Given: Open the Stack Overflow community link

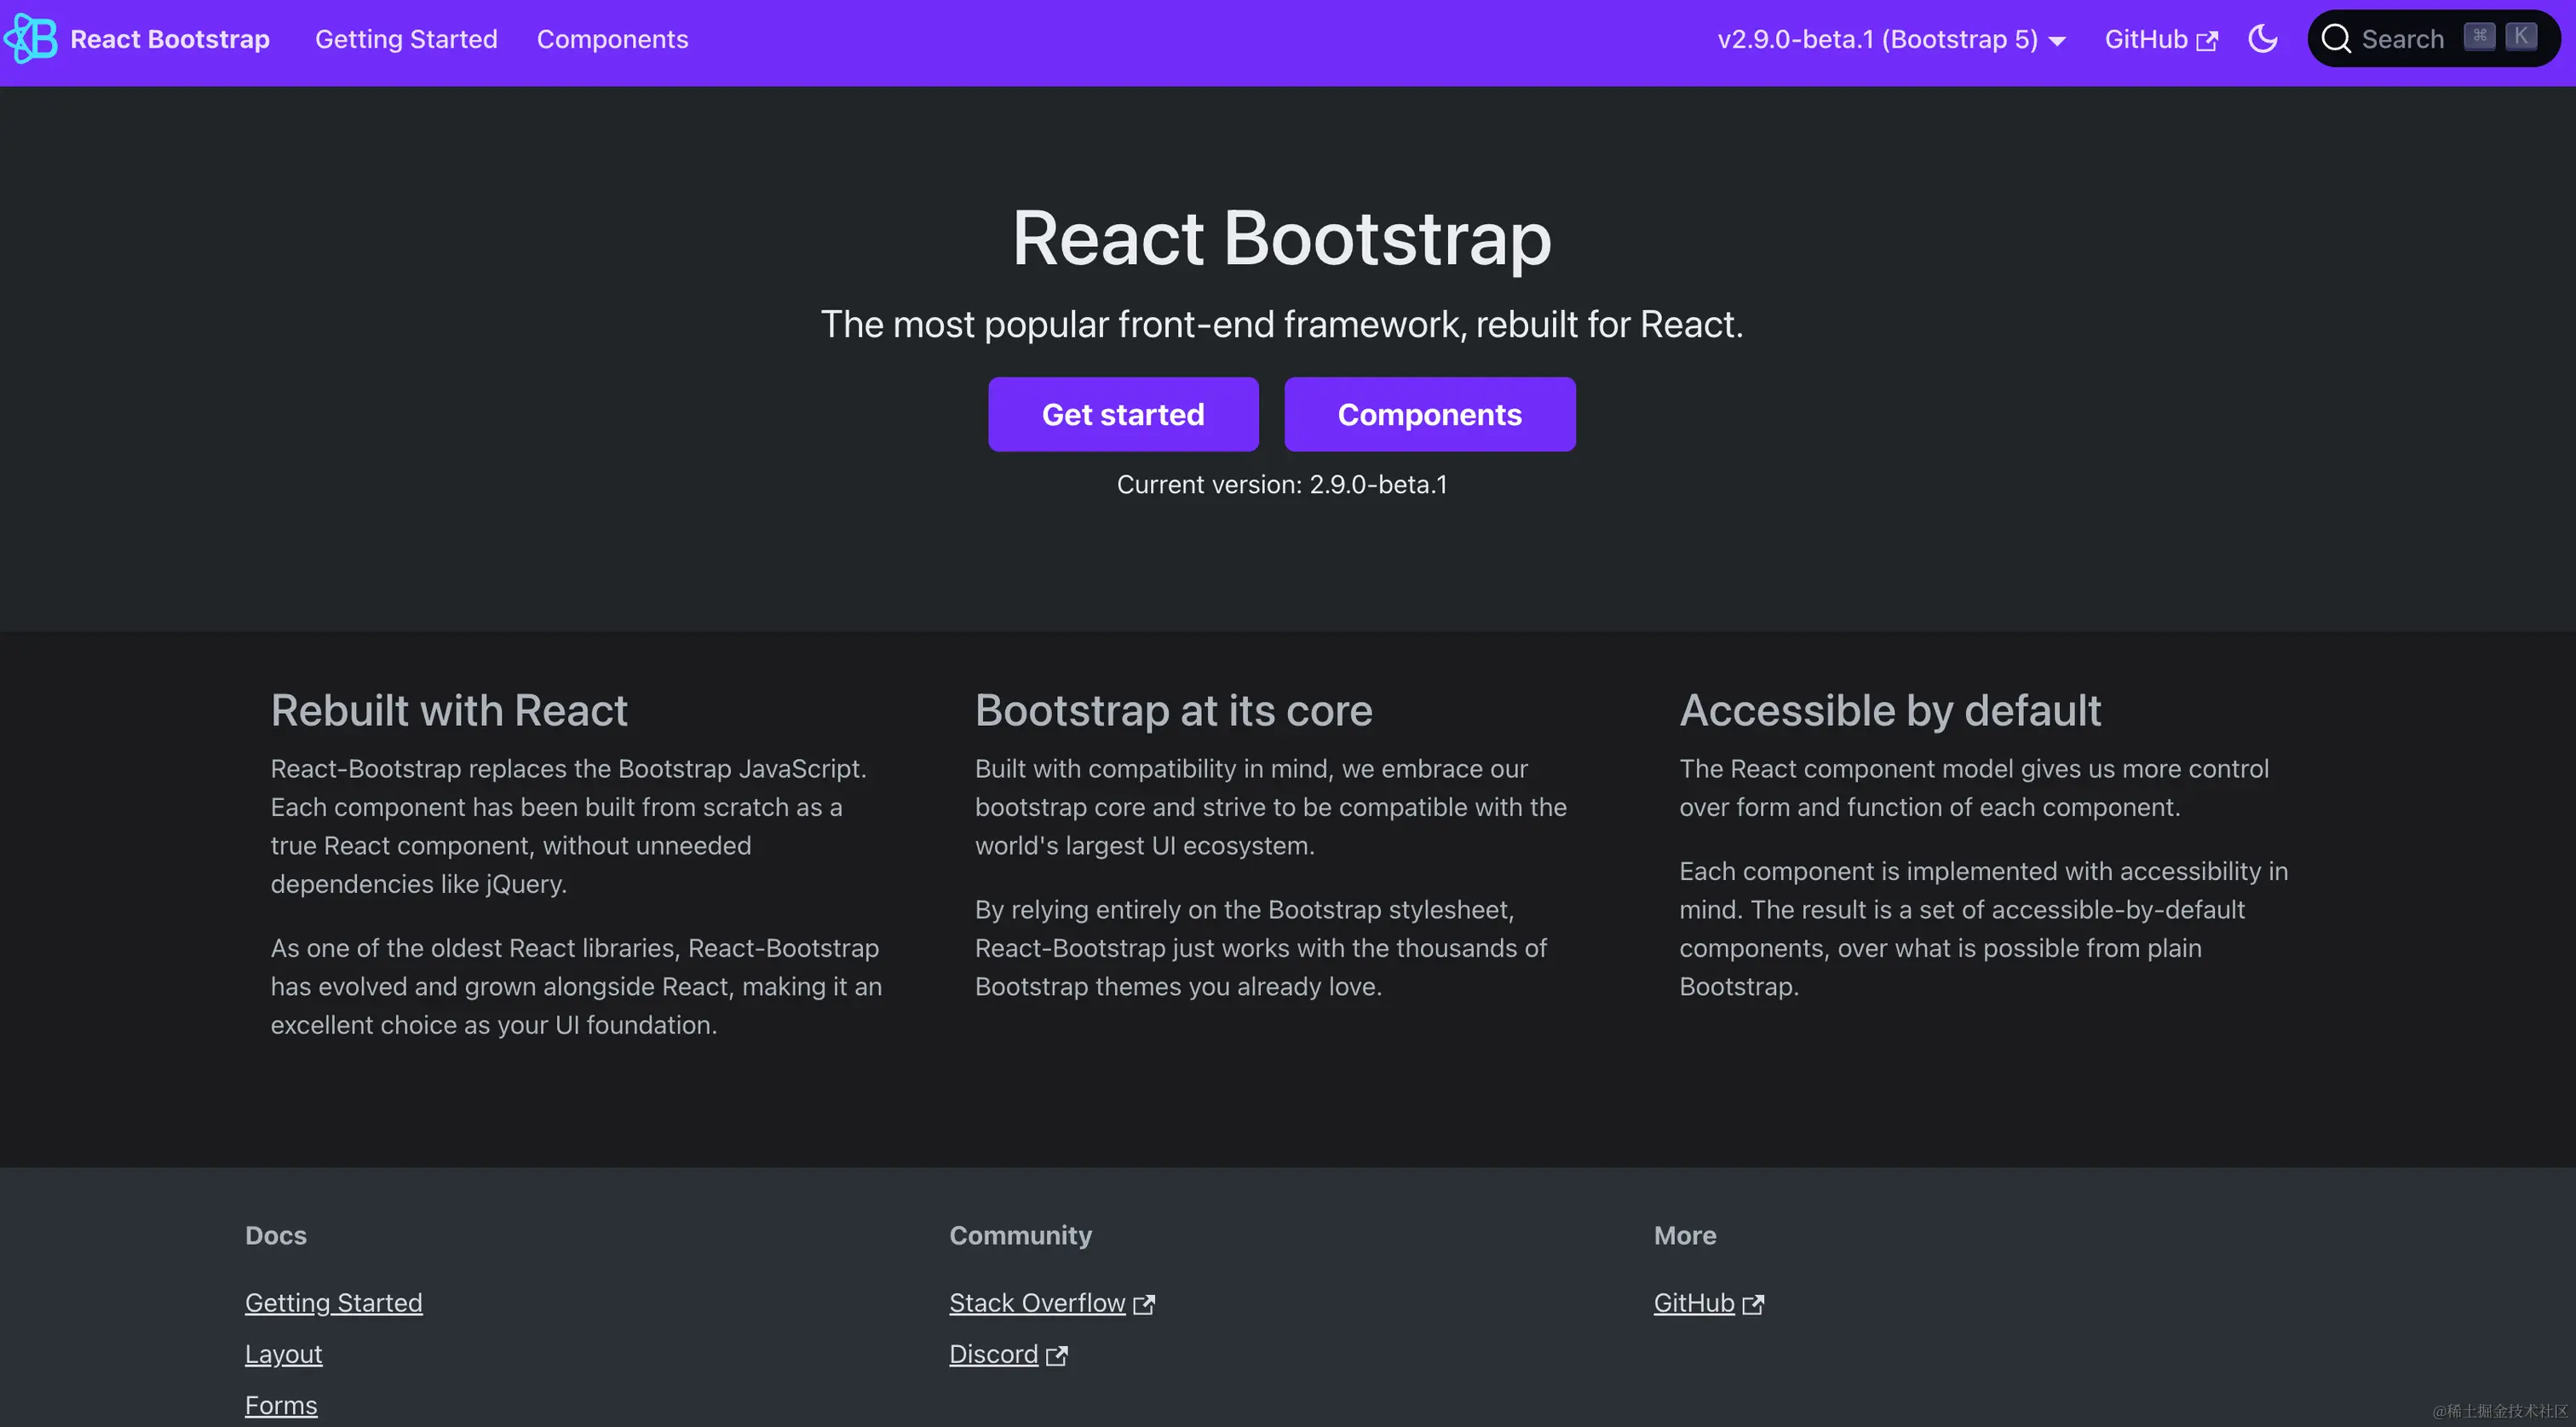Looking at the screenshot, I should click(x=1052, y=1303).
